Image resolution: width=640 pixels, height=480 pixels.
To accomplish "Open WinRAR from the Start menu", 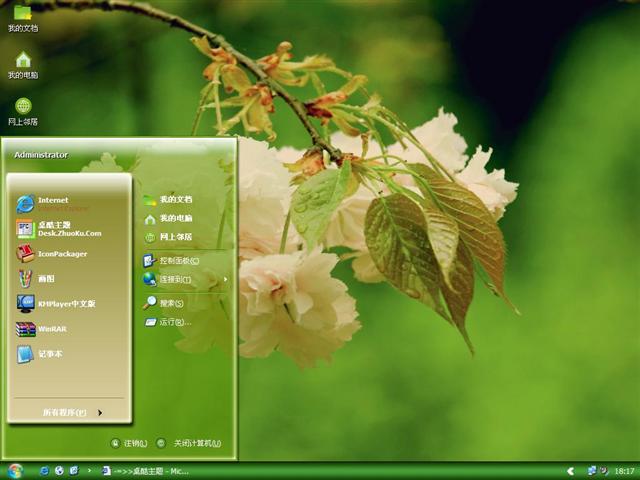I will tap(42, 329).
